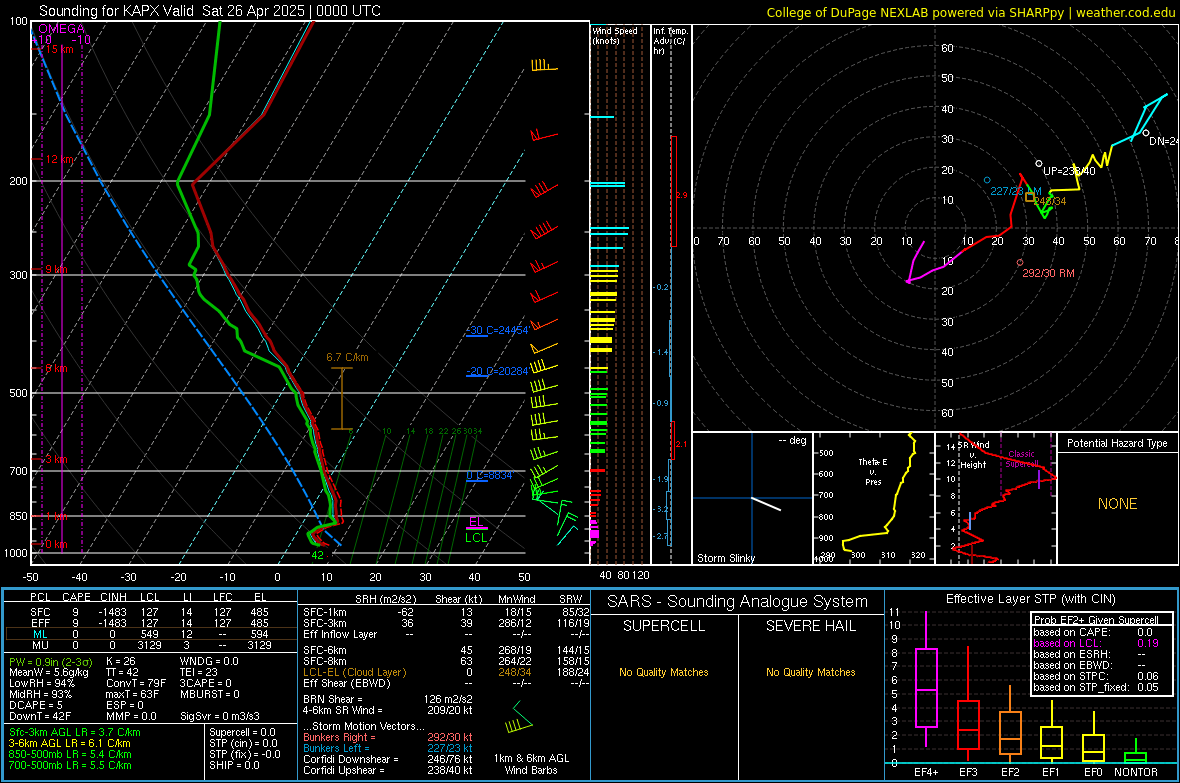Viewport: 1180px width, 783px height.
Task: Click the green 42 surface dewpoint value
Action: 318,556
